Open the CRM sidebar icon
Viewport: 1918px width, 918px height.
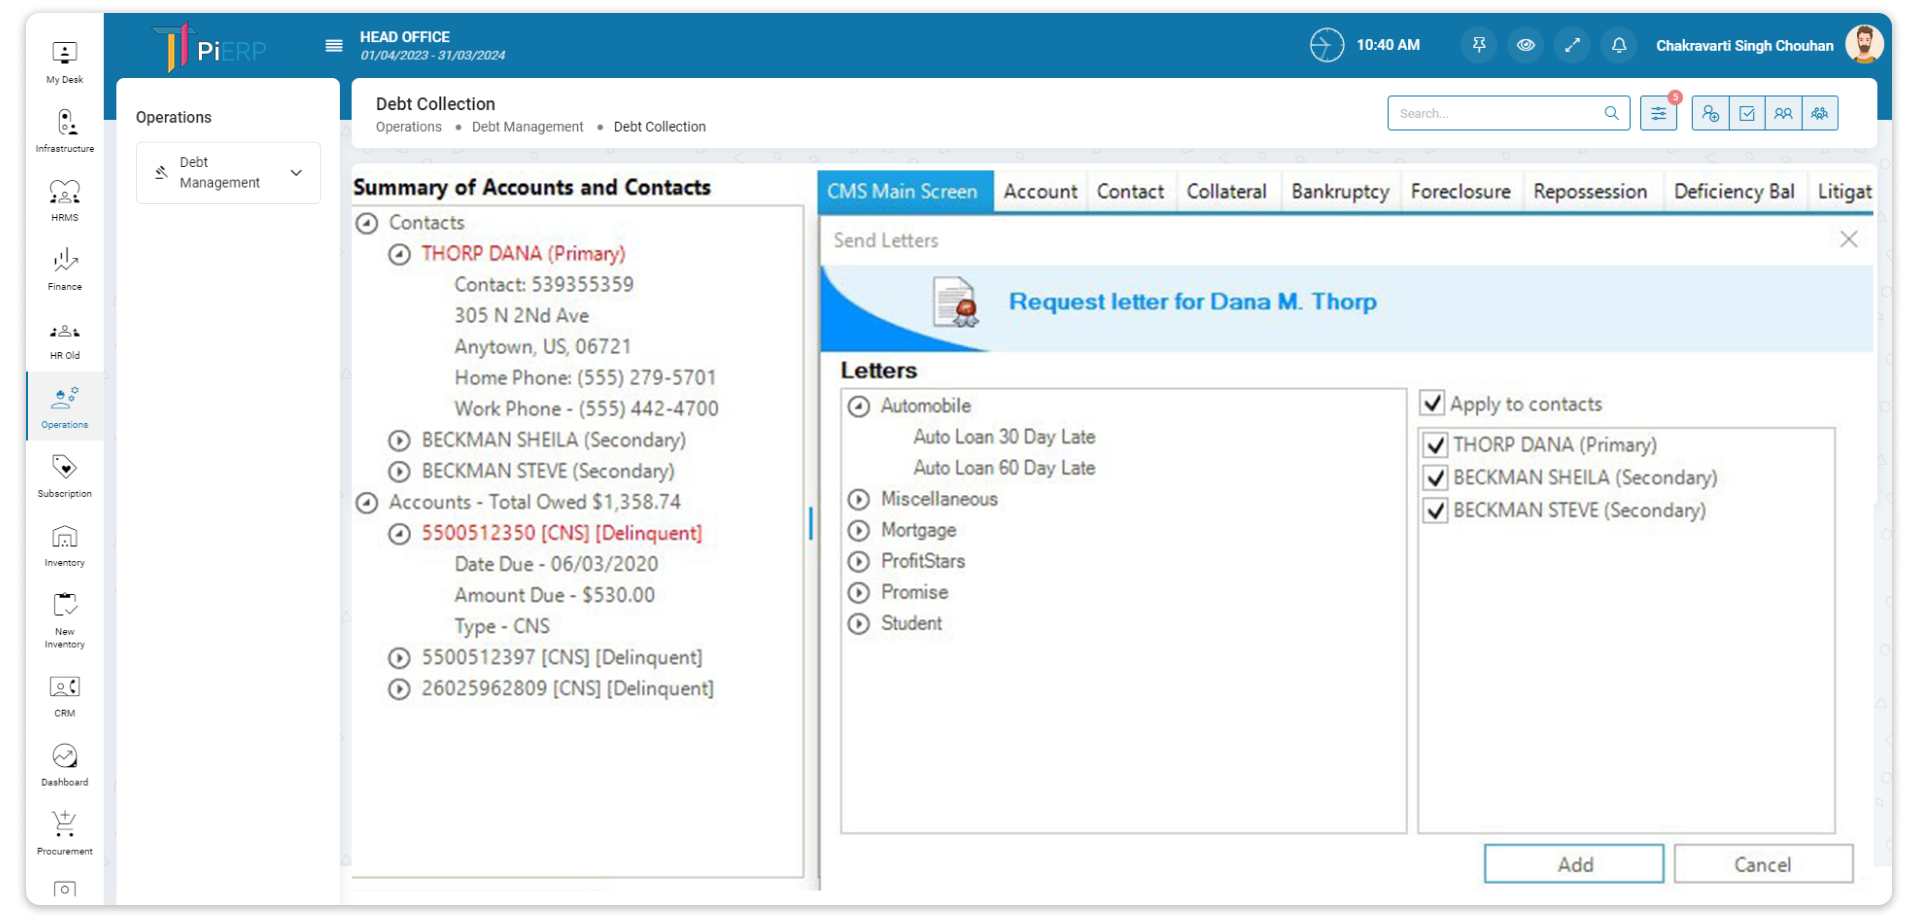point(64,695)
